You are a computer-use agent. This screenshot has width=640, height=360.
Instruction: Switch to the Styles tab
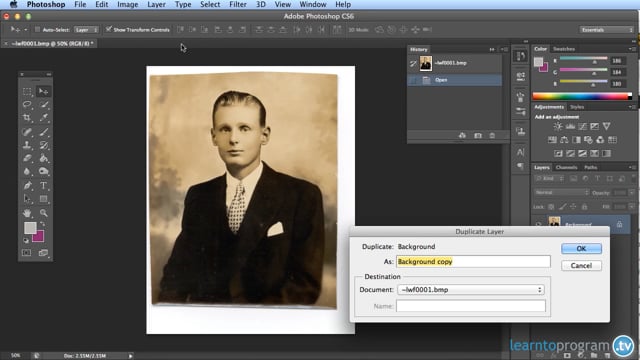pos(577,107)
